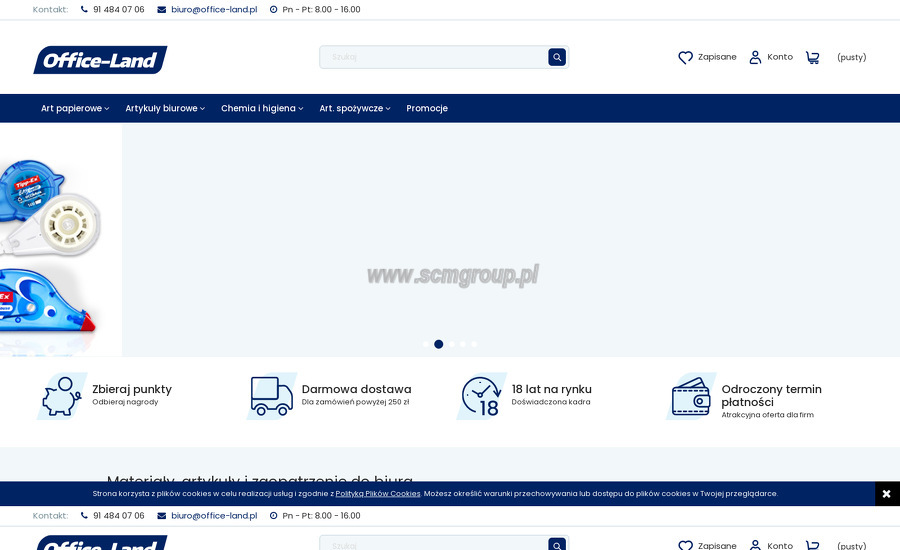This screenshot has height=550, width=900.
Task: Click the Office-Land logo in top header
Action: coord(100,60)
